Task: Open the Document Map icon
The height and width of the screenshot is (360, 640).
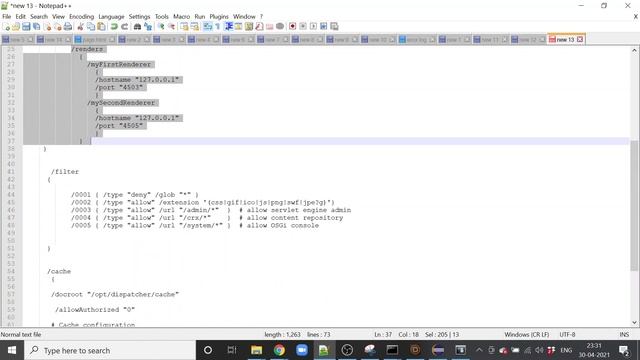Action: [249, 27]
